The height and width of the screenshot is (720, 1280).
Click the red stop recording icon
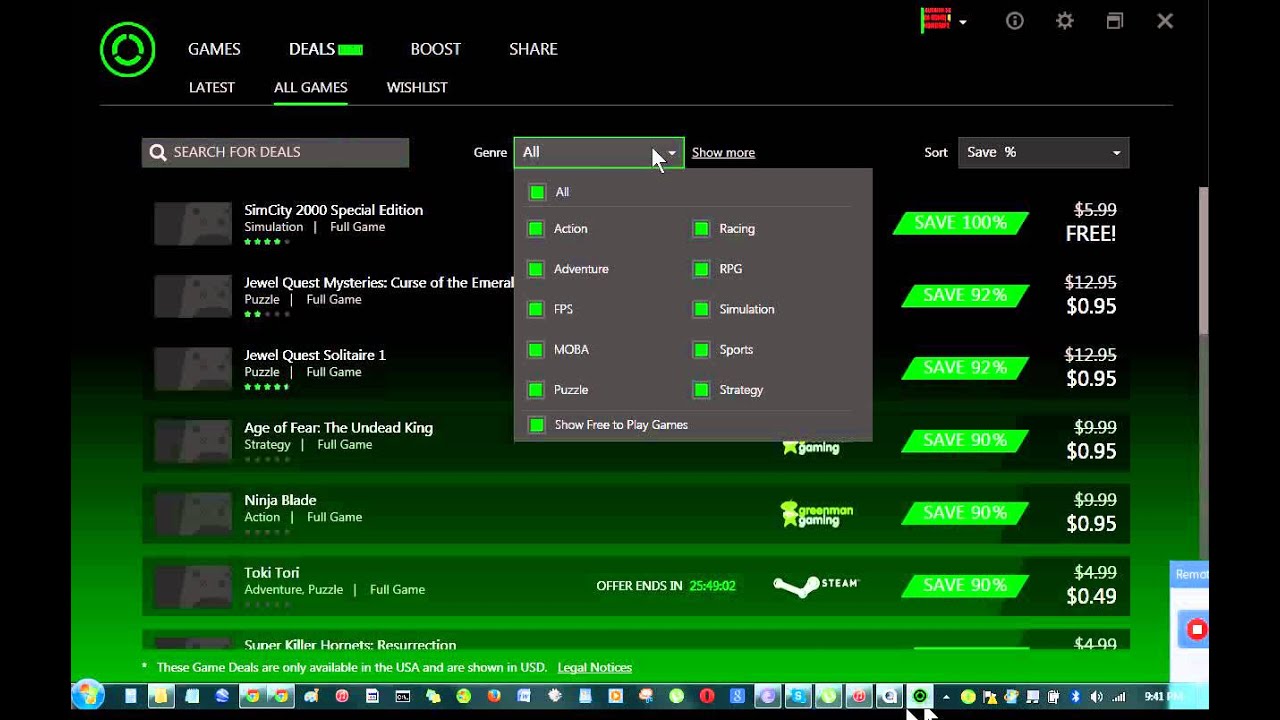coord(1196,629)
